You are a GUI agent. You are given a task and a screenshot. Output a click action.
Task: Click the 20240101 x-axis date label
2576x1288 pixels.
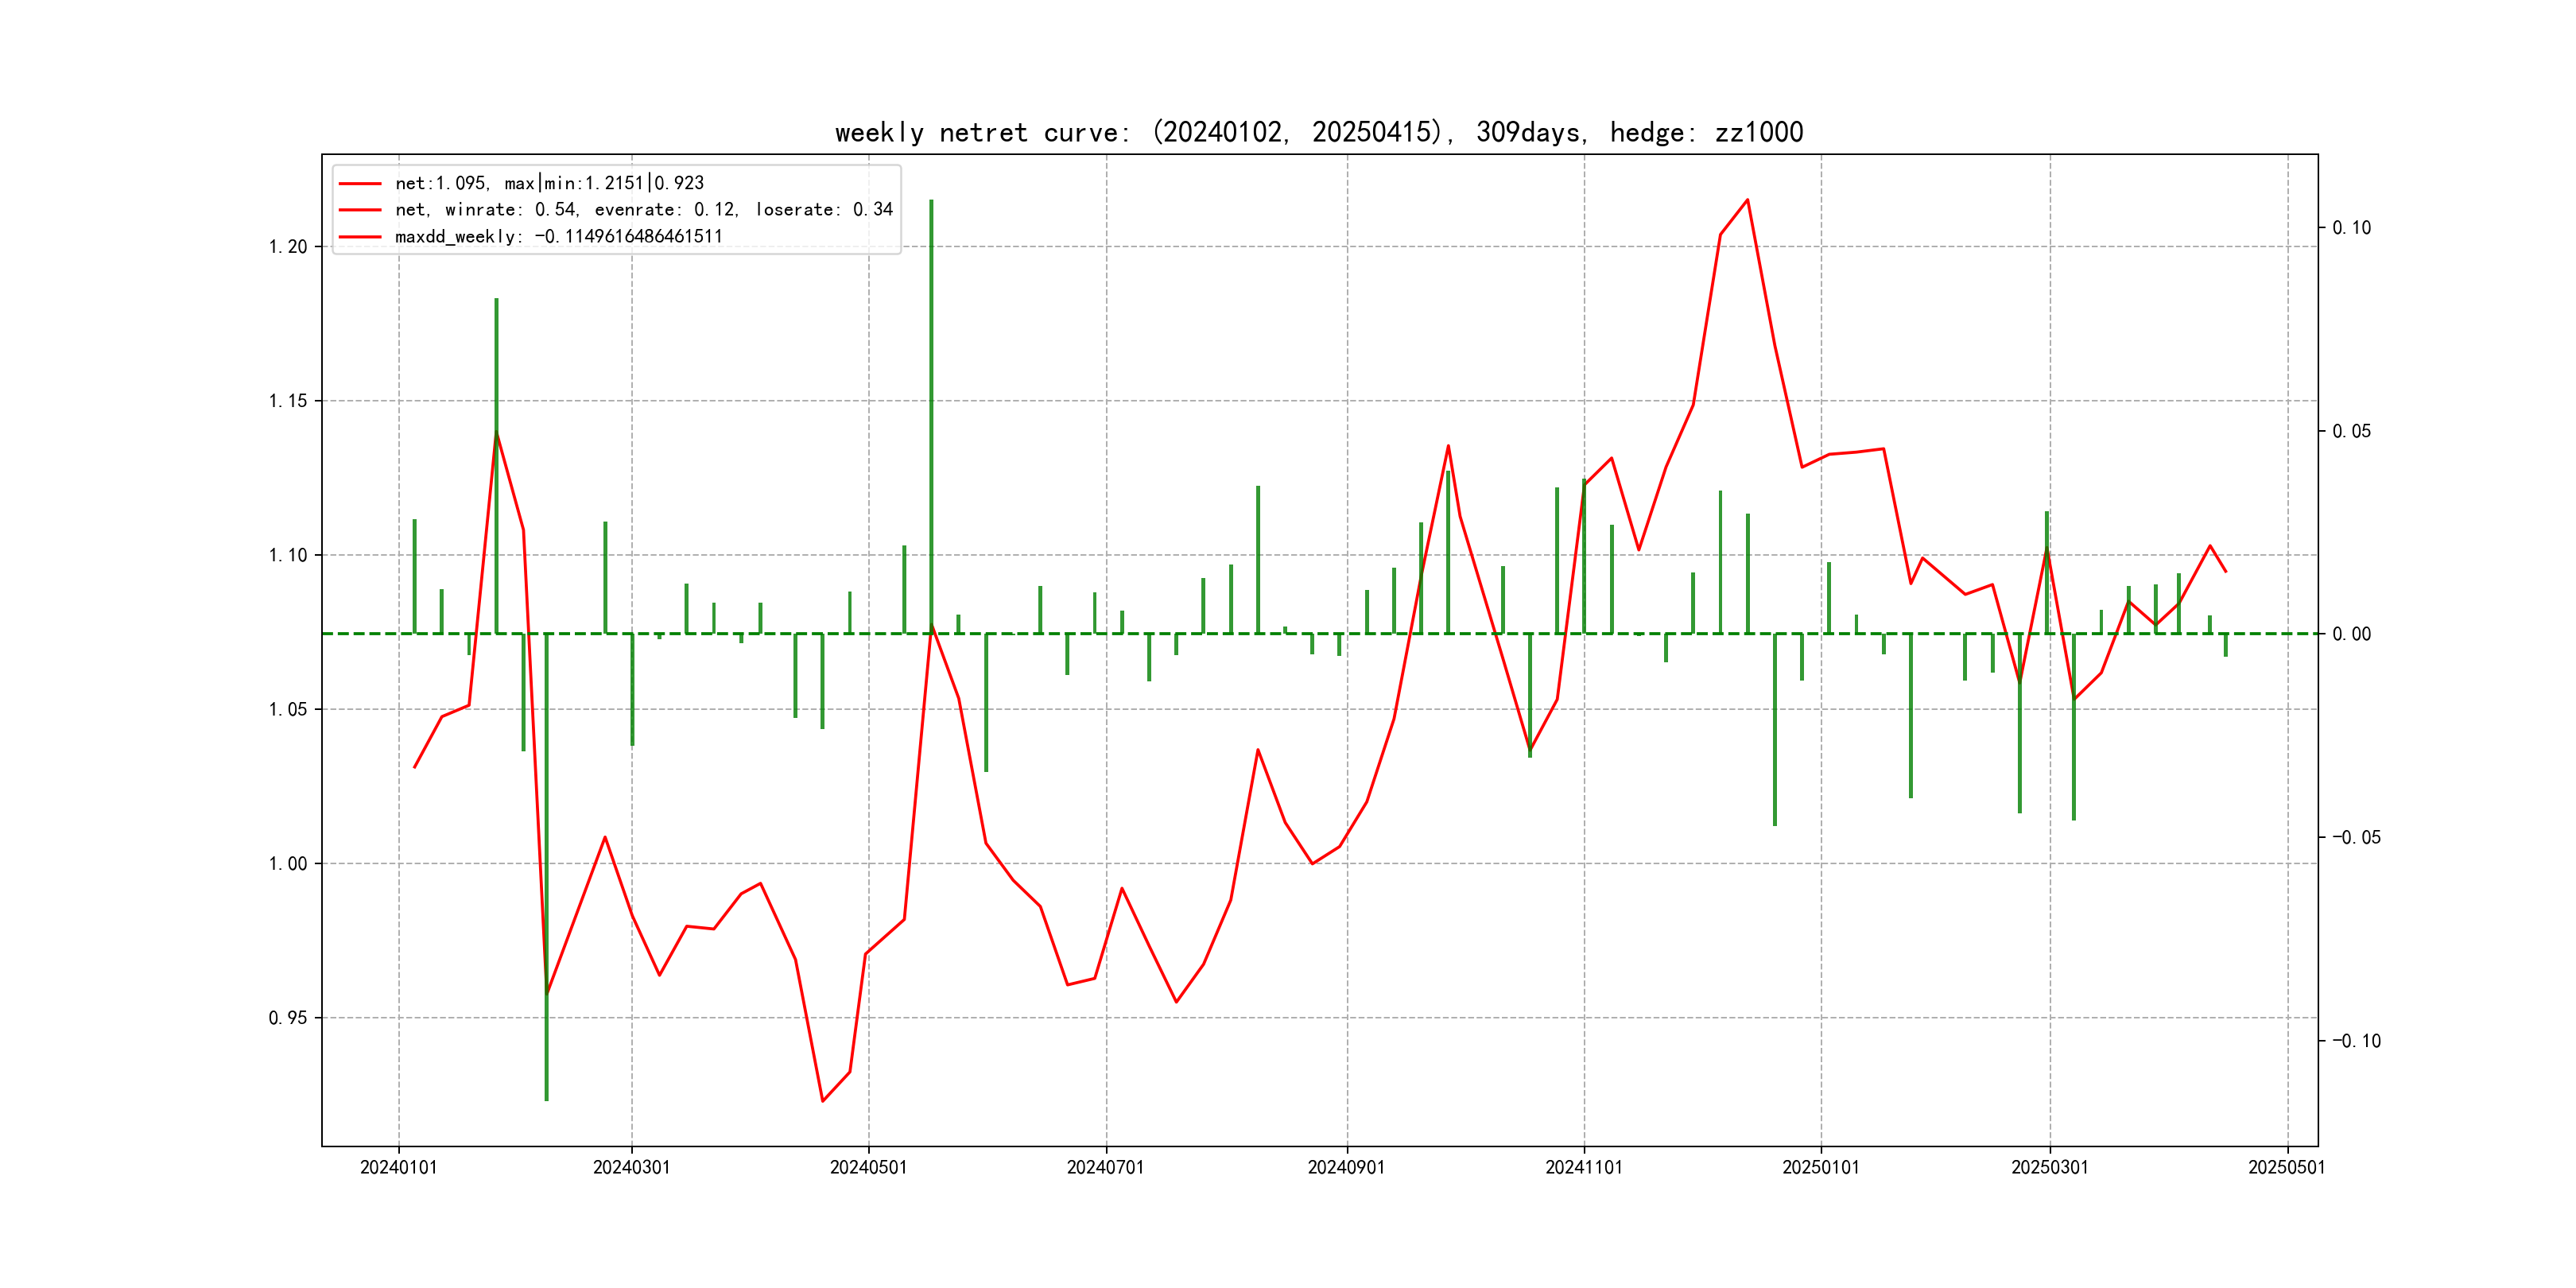(398, 1168)
